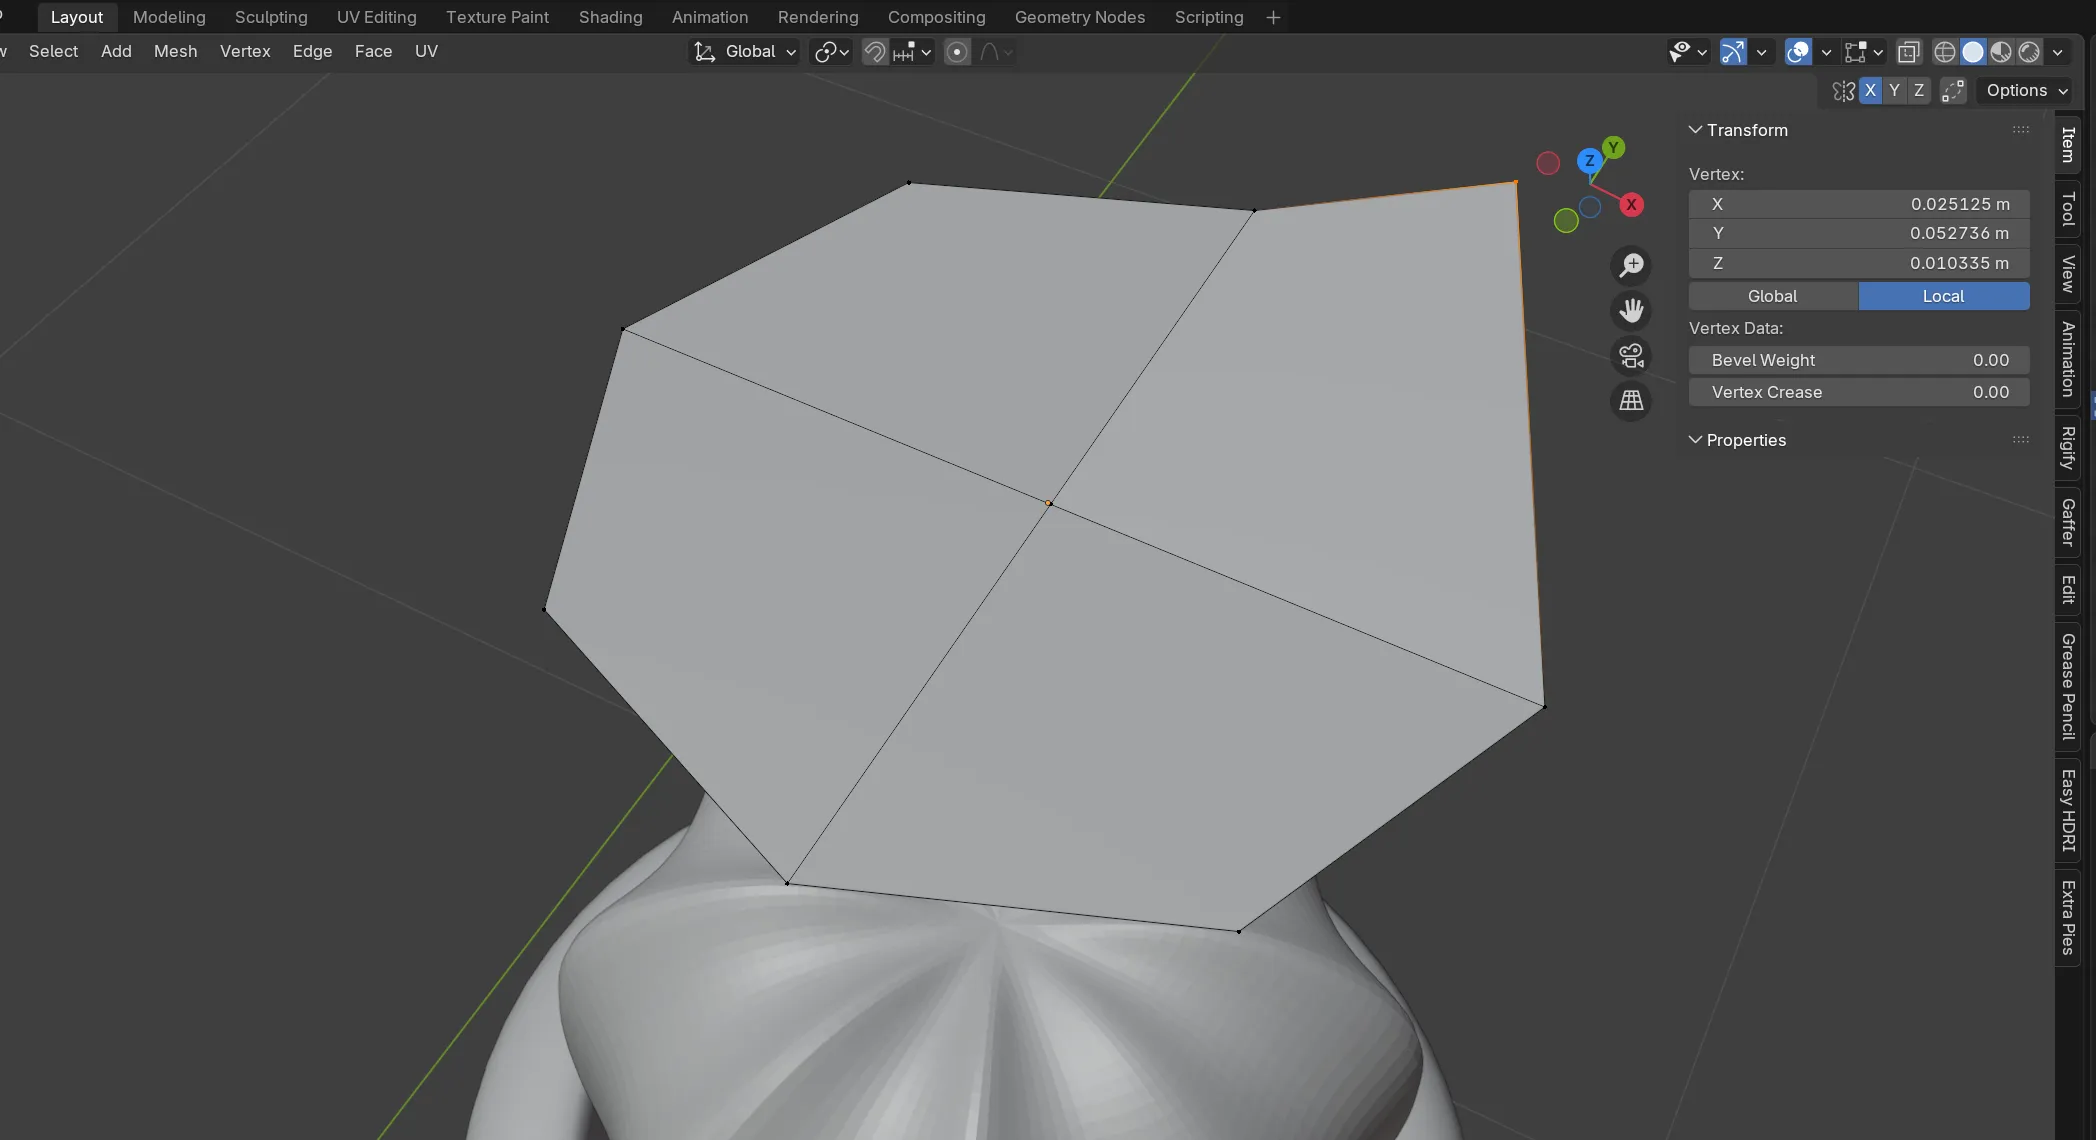Open the Rigify sidebar tab
Image resolution: width=2096 pixels, height=1140 pixels.
pyautogui.click(x=2067, y=447)
